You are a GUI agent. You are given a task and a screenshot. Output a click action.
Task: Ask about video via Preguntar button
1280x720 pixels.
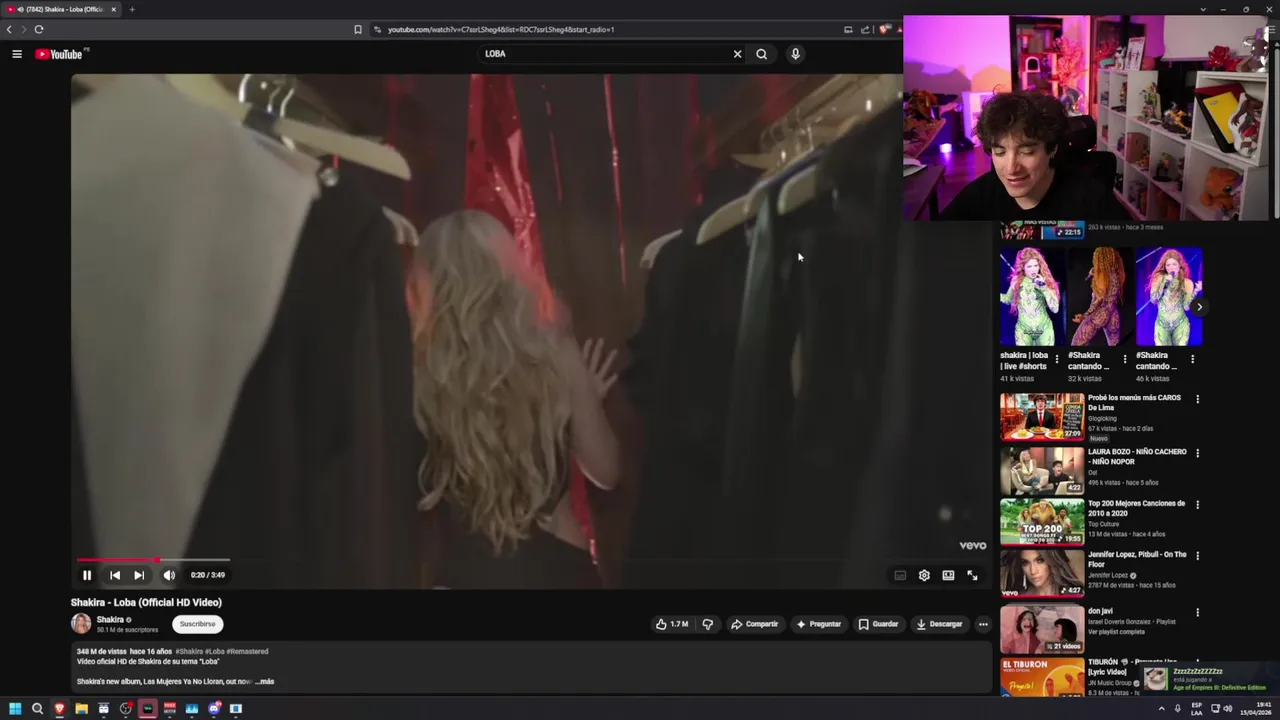coord(818,624)
